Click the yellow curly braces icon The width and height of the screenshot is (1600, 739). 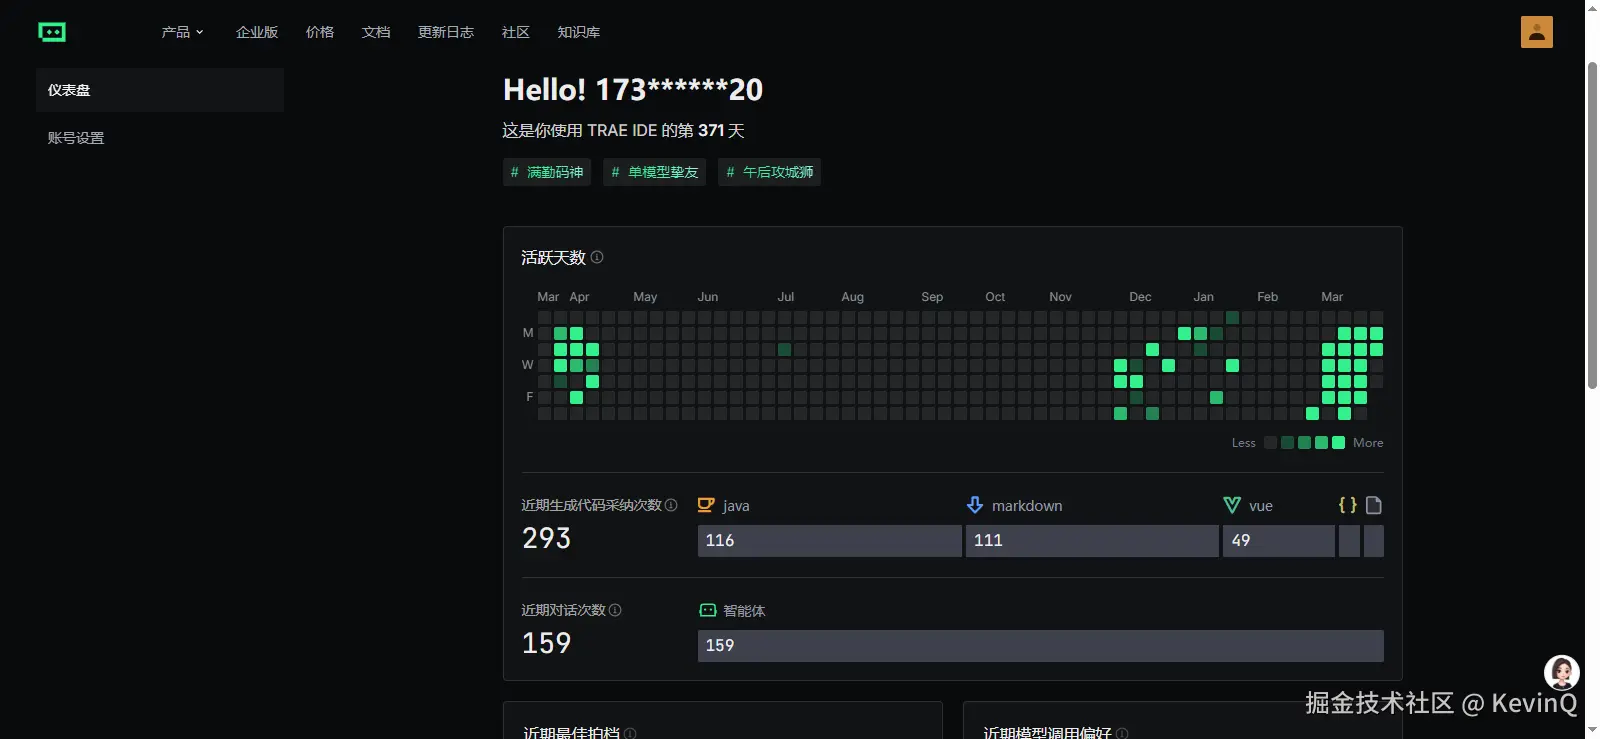(1348, 505)
